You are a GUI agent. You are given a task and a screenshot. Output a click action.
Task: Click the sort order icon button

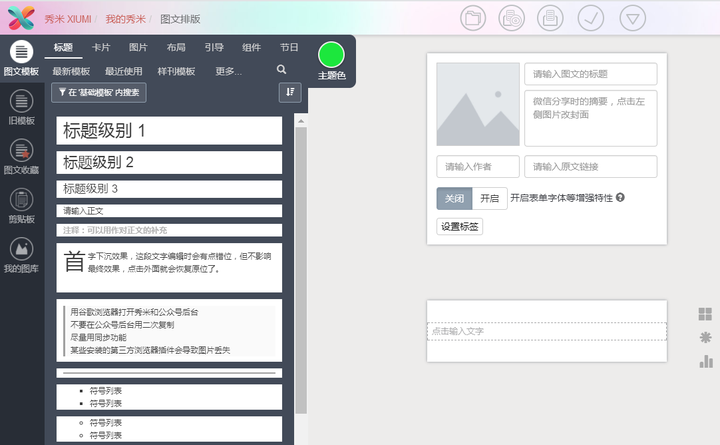pyautogui.click(x=290, y=92)
